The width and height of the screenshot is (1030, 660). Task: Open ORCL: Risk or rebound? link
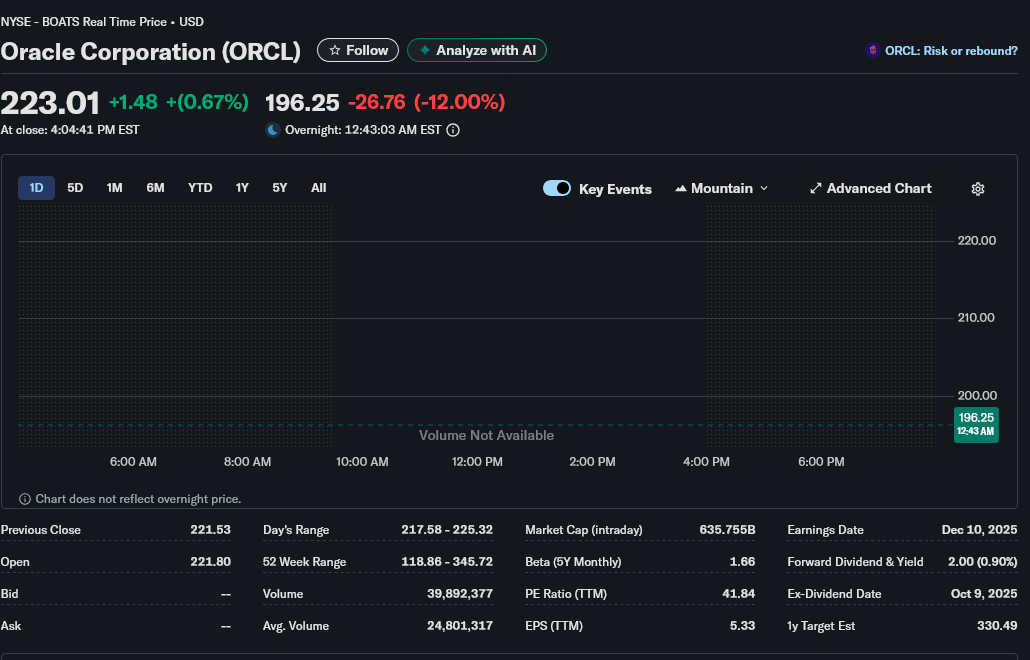[x=951, y=51]
